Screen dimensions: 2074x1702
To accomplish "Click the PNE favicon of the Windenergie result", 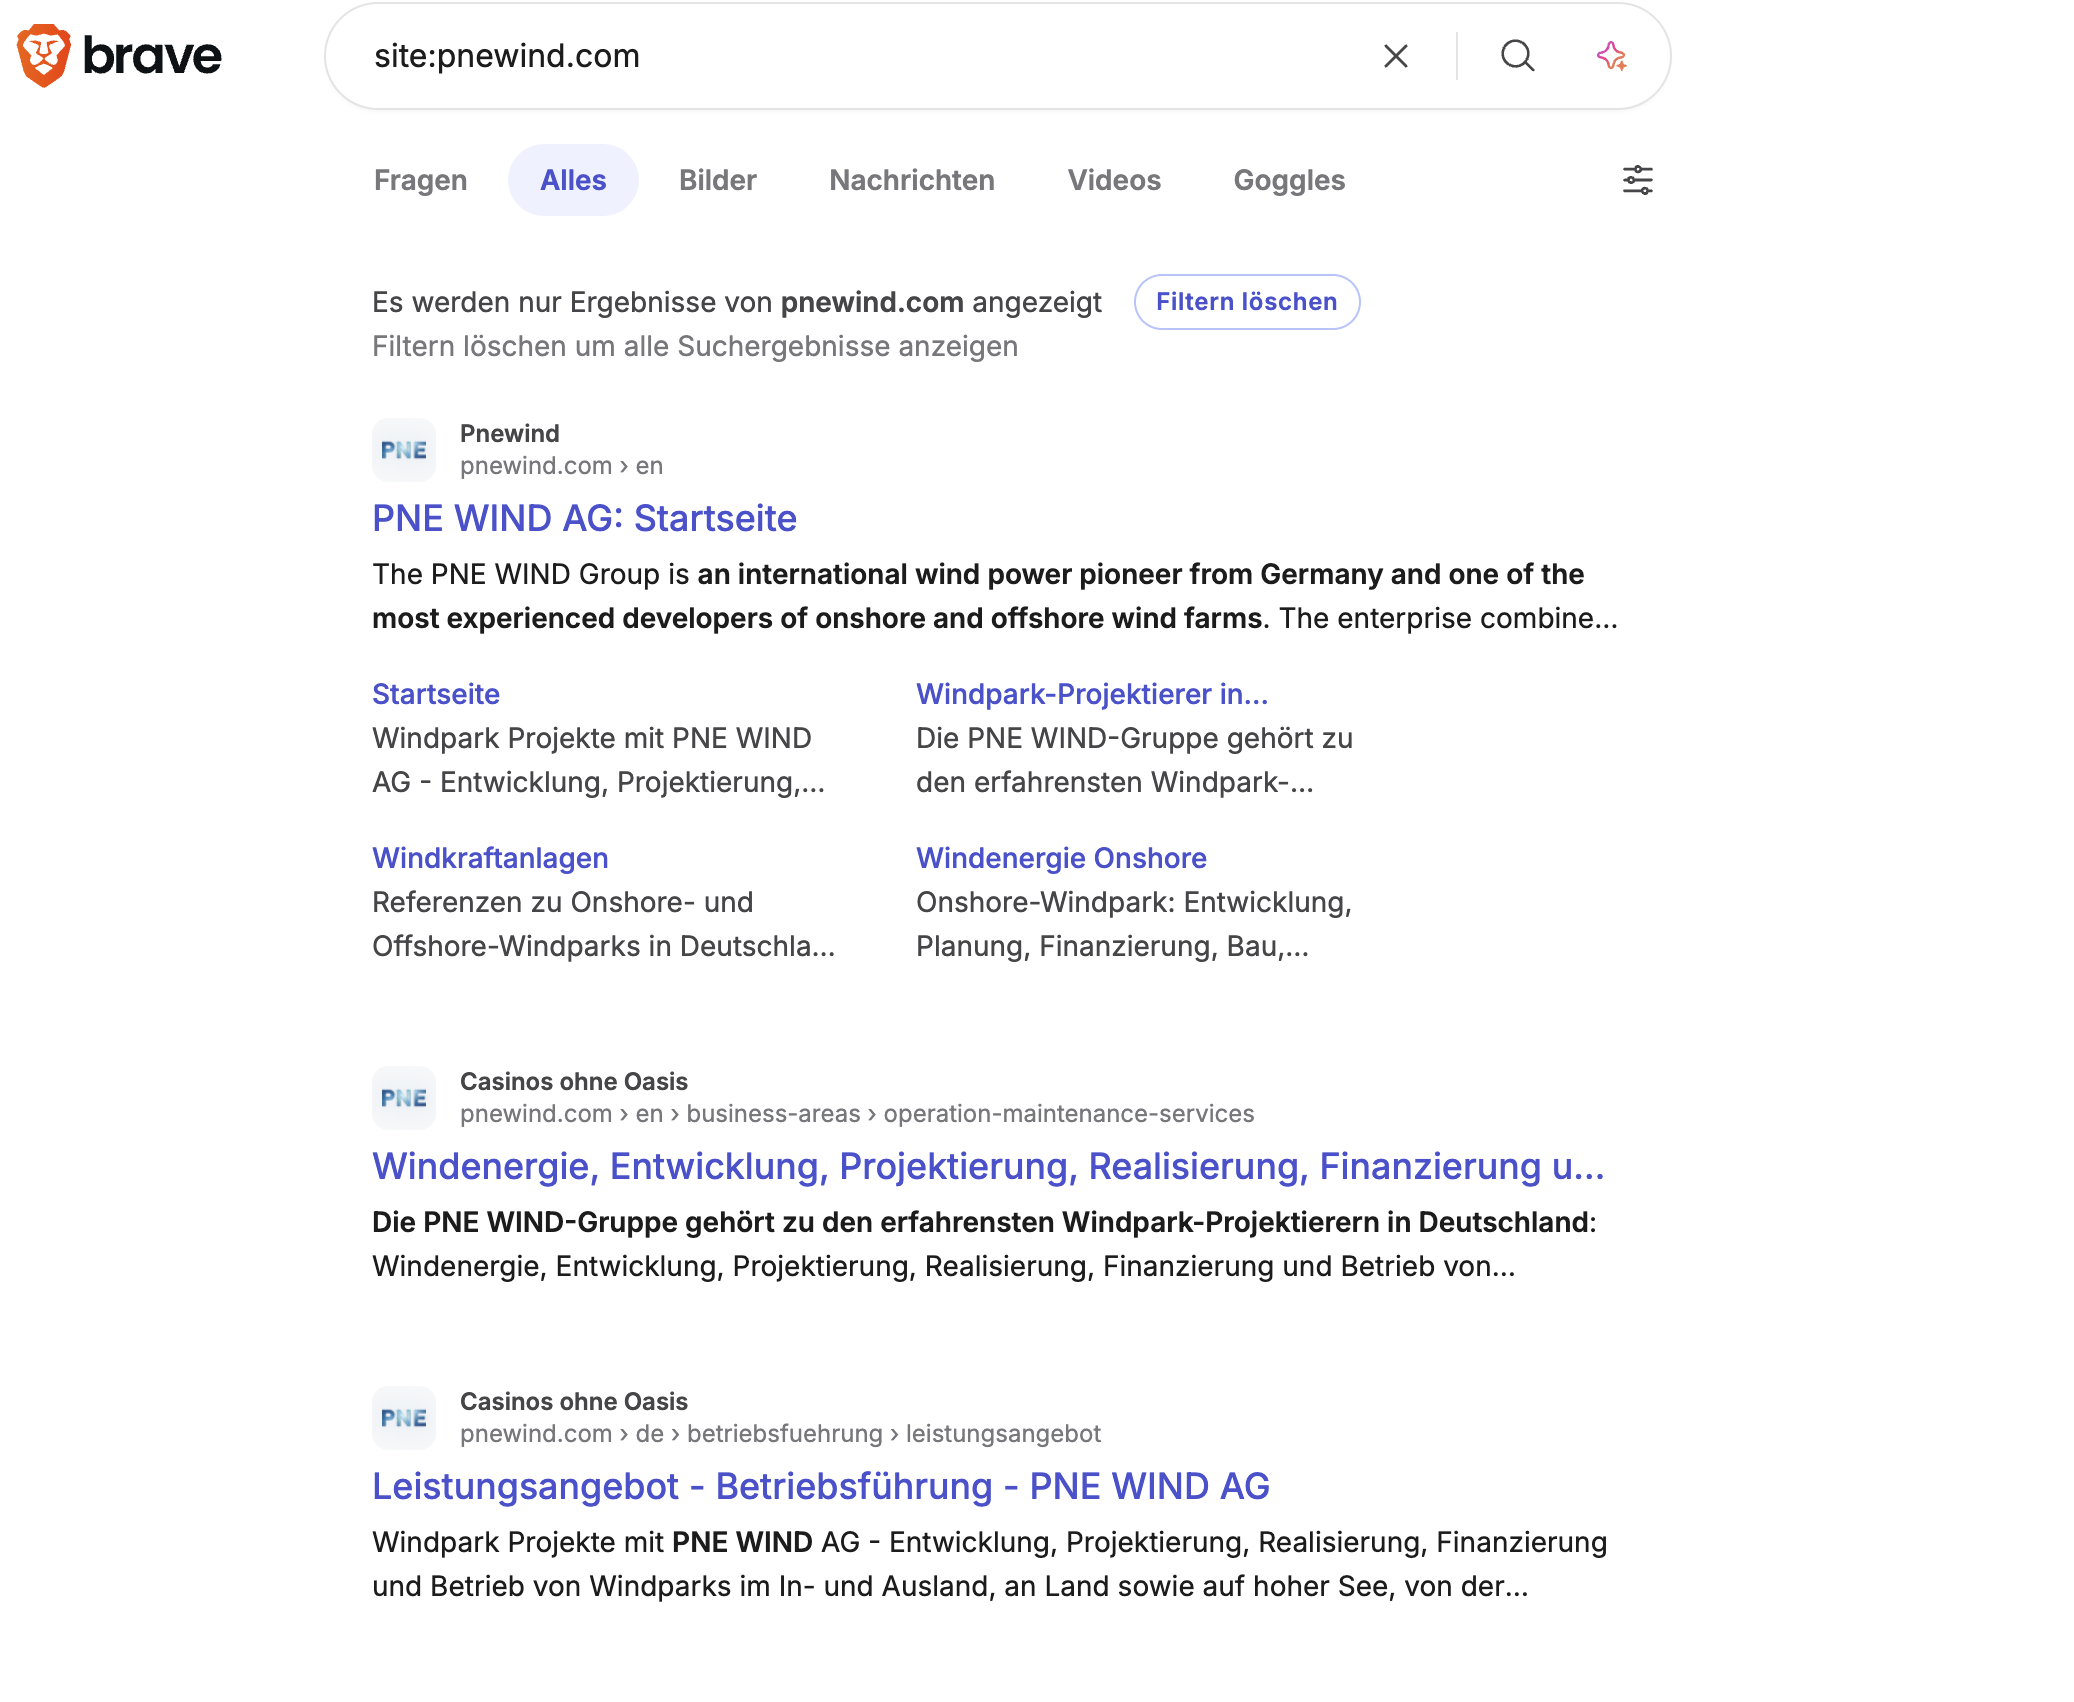I will tap(403, 1097).
